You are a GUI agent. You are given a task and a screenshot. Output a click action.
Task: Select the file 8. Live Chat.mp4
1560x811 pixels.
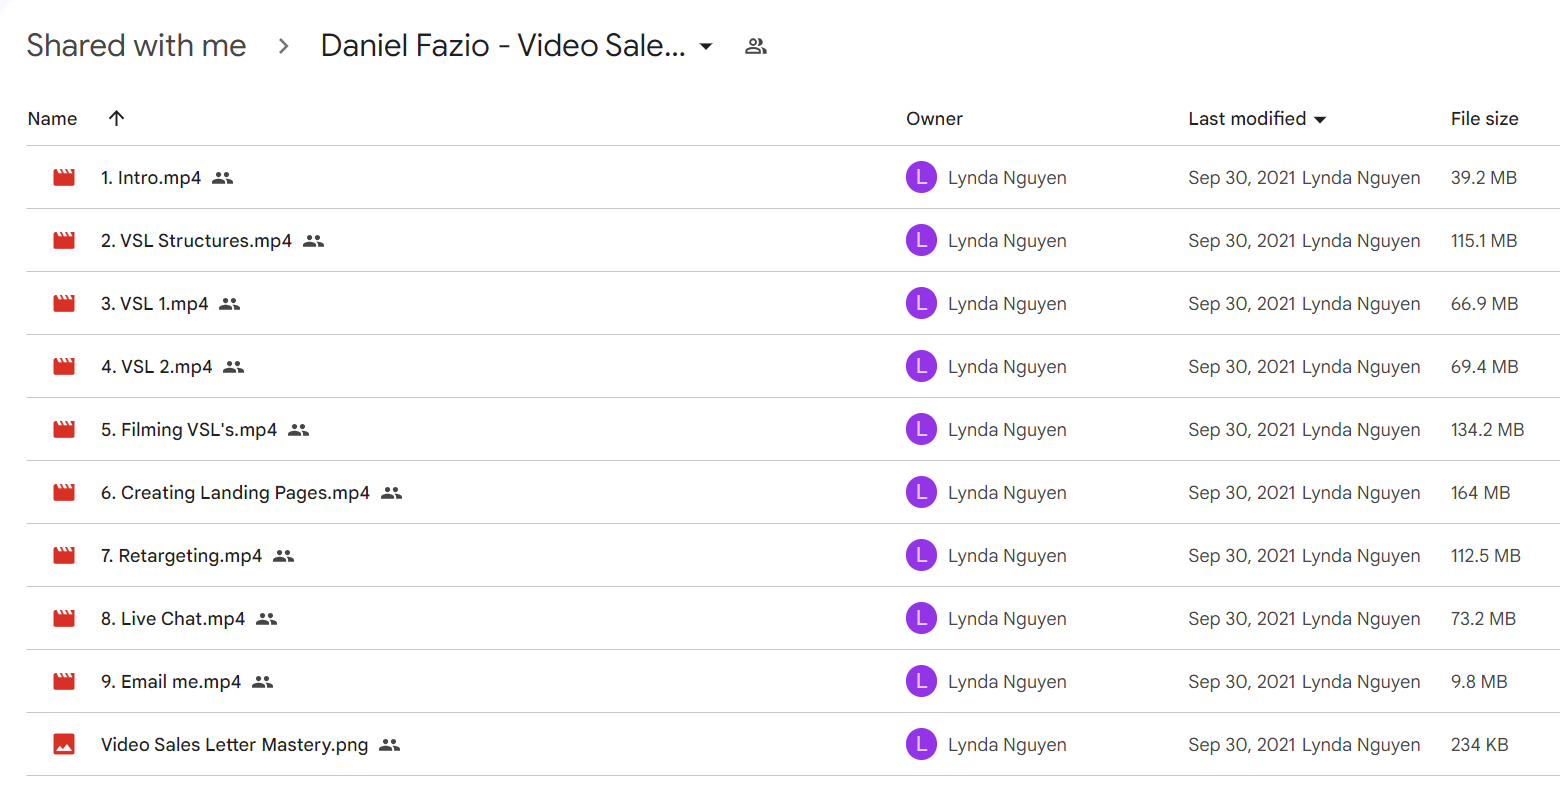[x=173, y=618]
